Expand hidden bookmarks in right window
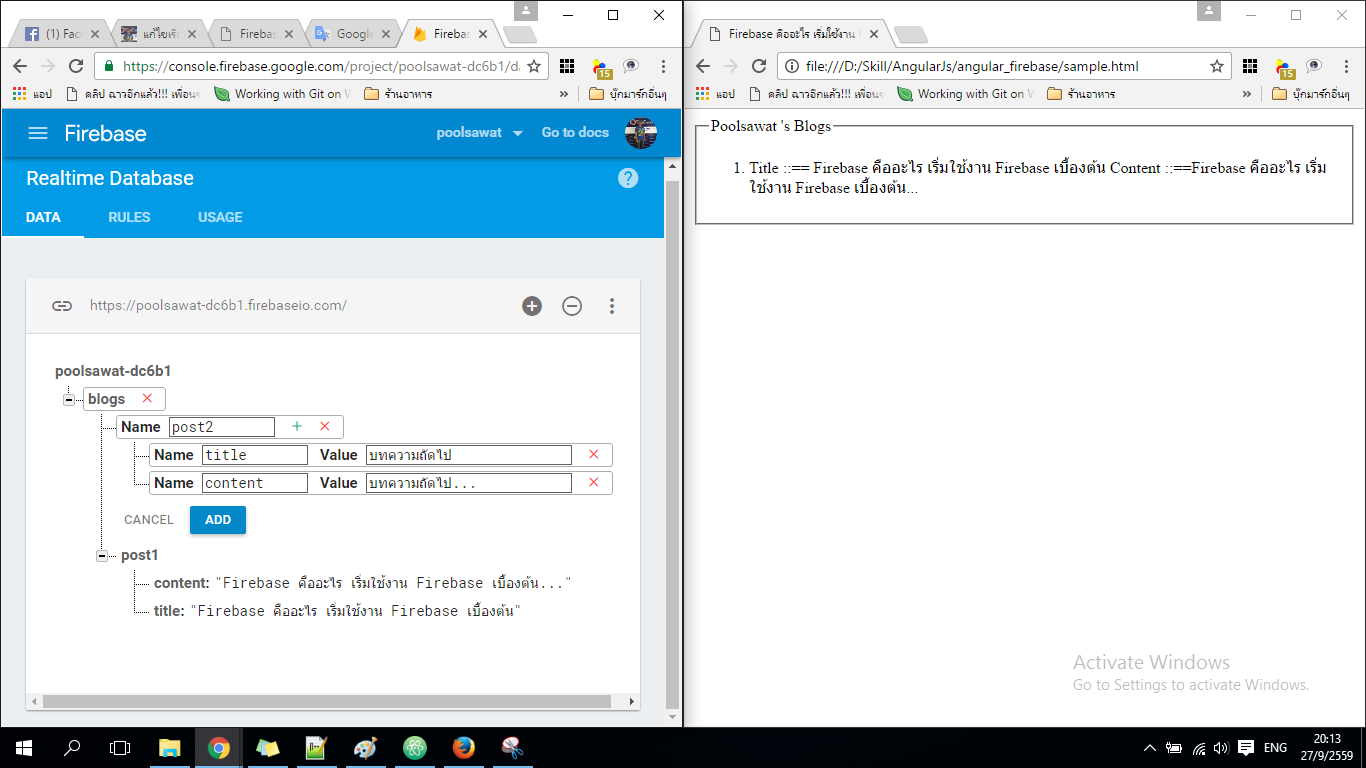Viewport: 1366px width, 768px height. pos(1246,94)
